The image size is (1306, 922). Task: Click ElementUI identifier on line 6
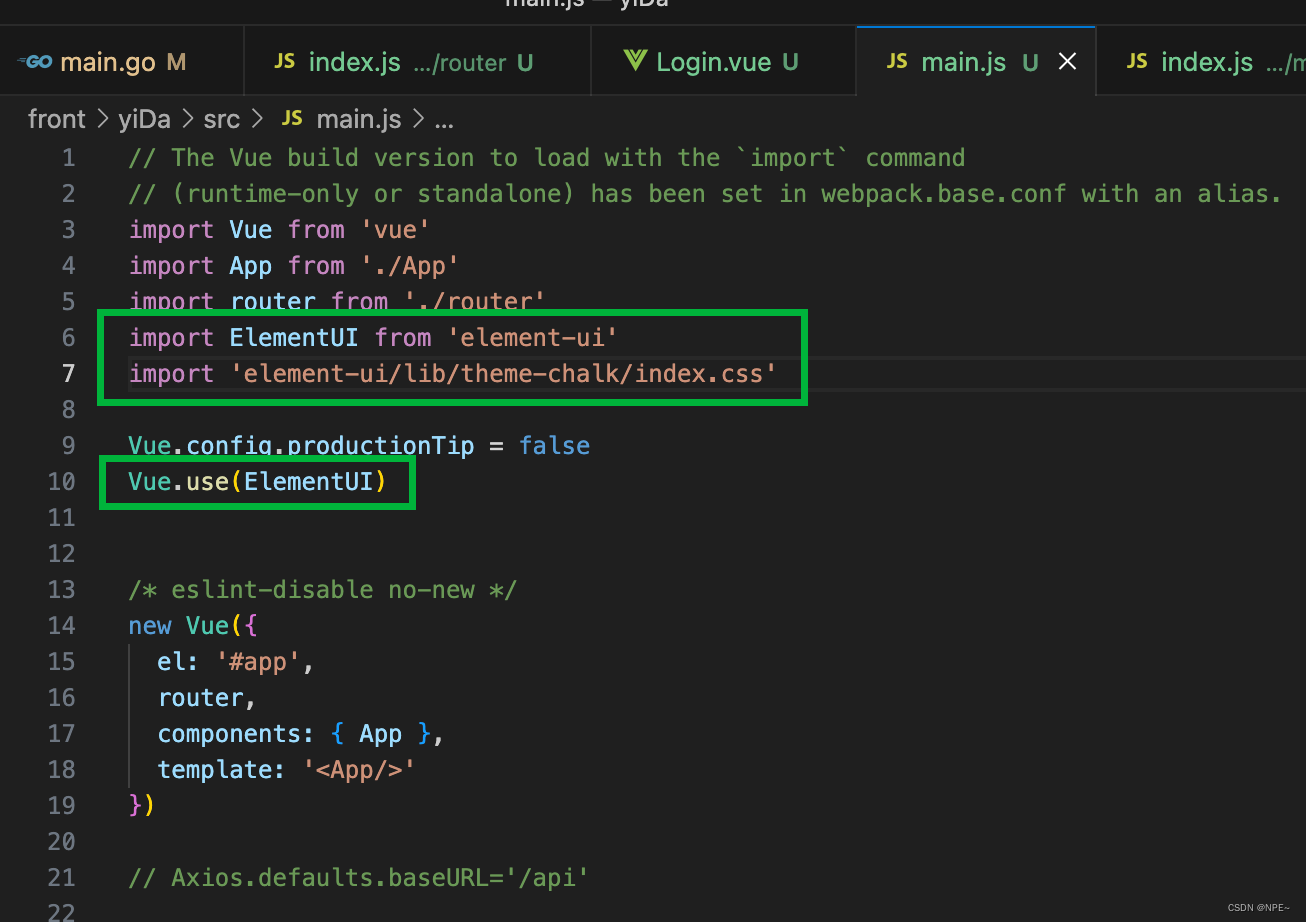(294, 338)
